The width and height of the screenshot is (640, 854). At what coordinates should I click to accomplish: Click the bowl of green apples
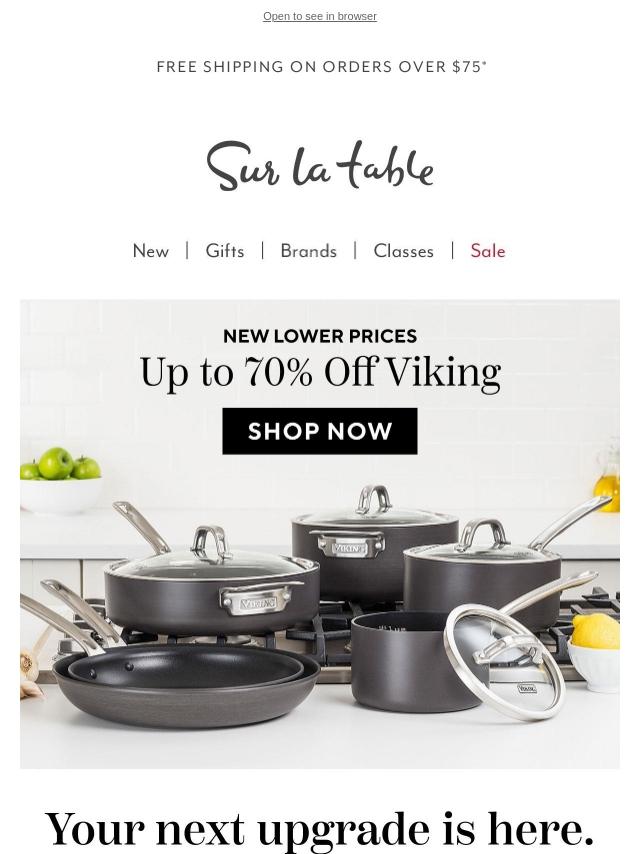60,479
